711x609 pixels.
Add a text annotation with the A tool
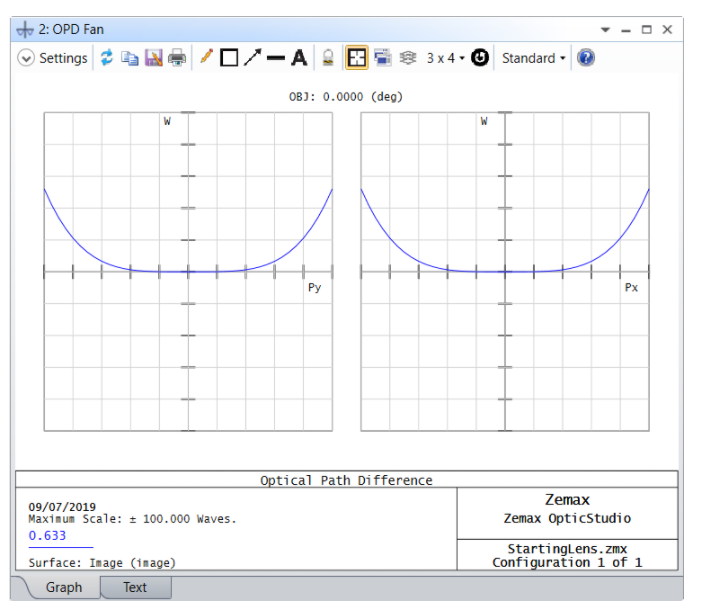coord(299,58)
